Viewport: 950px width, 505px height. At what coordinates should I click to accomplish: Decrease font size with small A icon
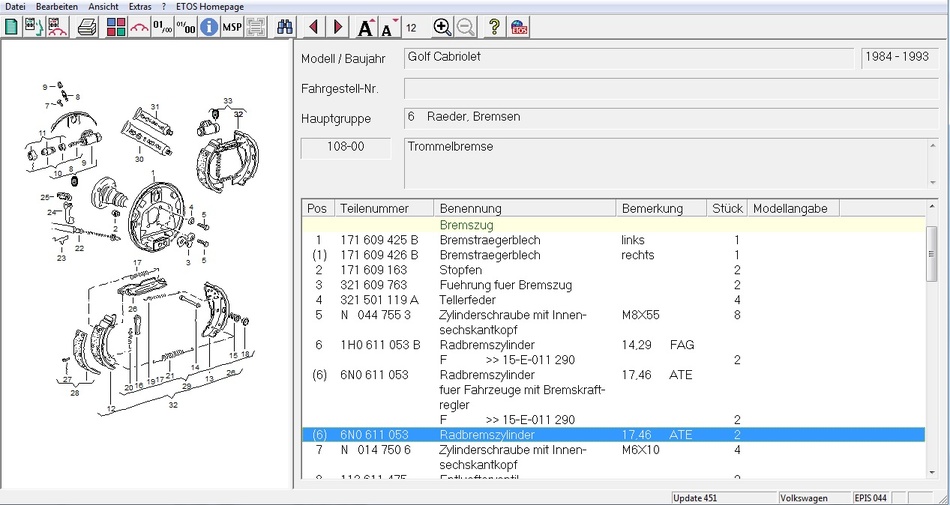pos(390,27)
